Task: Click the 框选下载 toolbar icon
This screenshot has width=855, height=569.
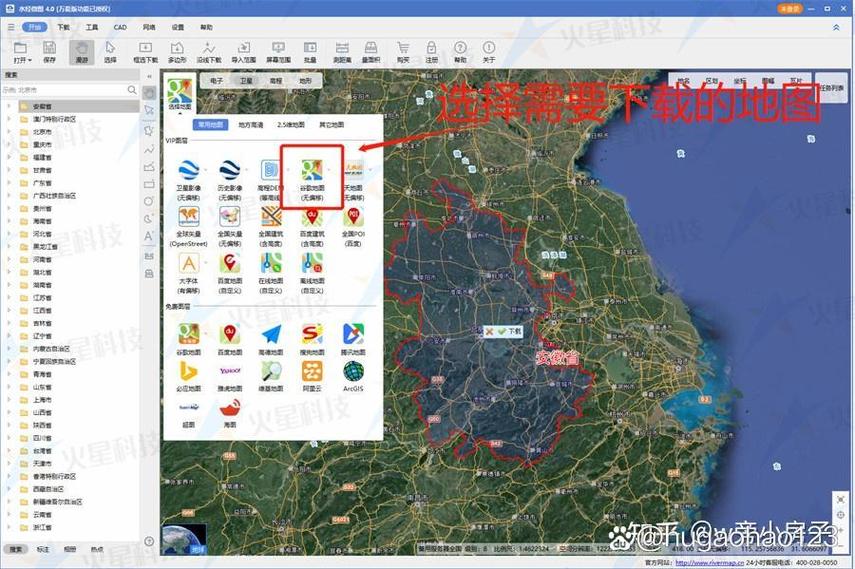Action: 146,52
